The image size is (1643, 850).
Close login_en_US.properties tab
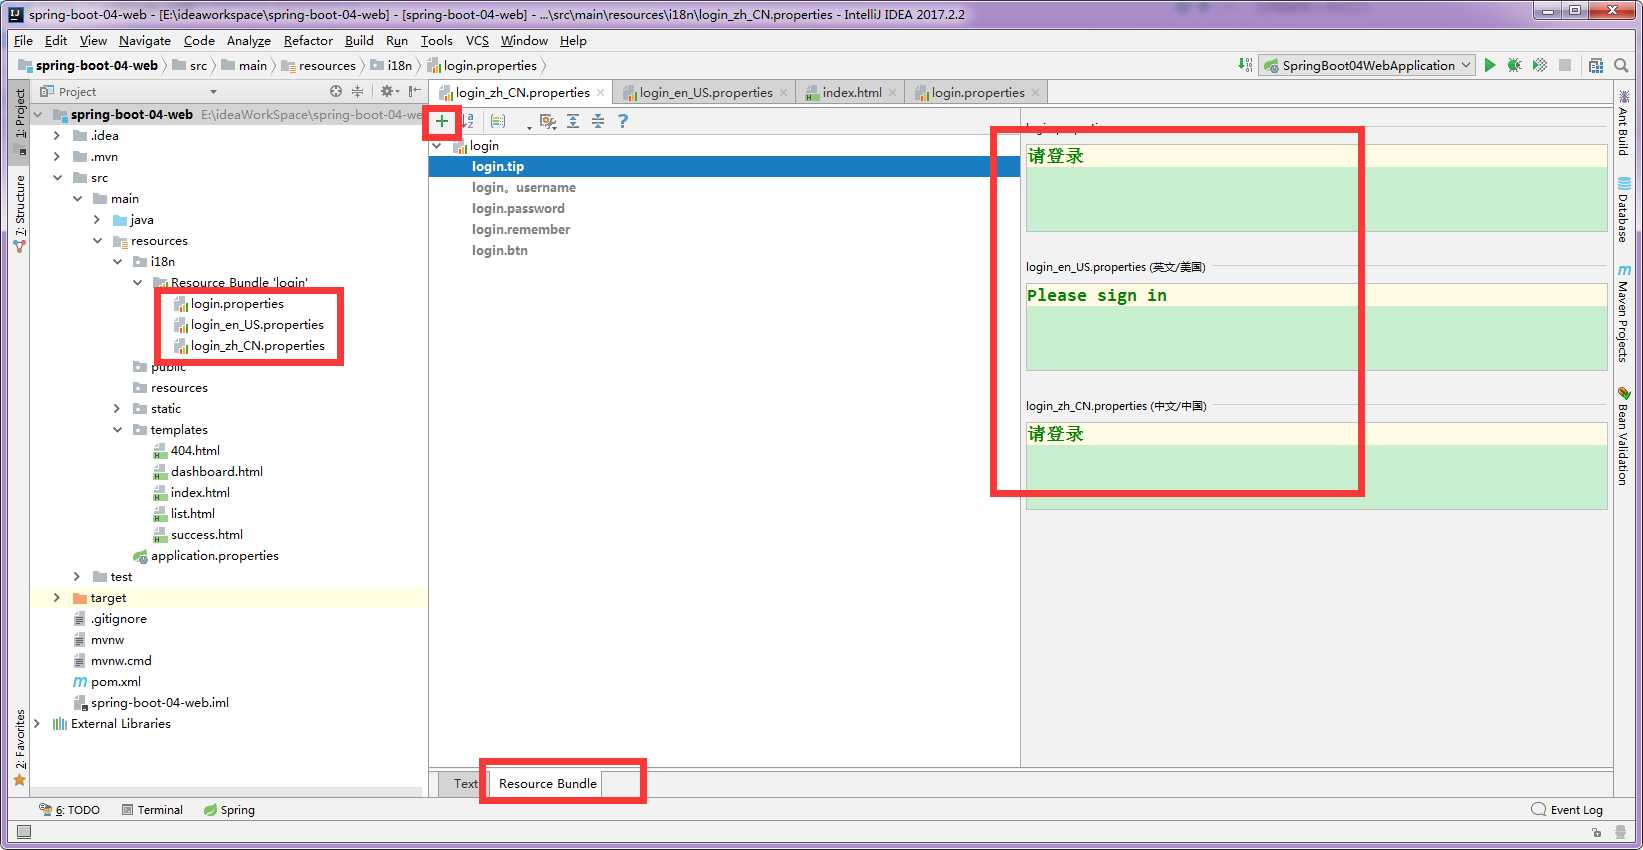[x=783, y=93]
